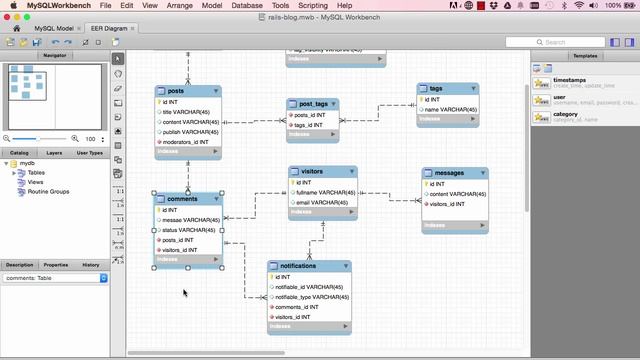Collapse the visitors table header arrow
Viewport: 640px width, 360px height.
[352, 171]
